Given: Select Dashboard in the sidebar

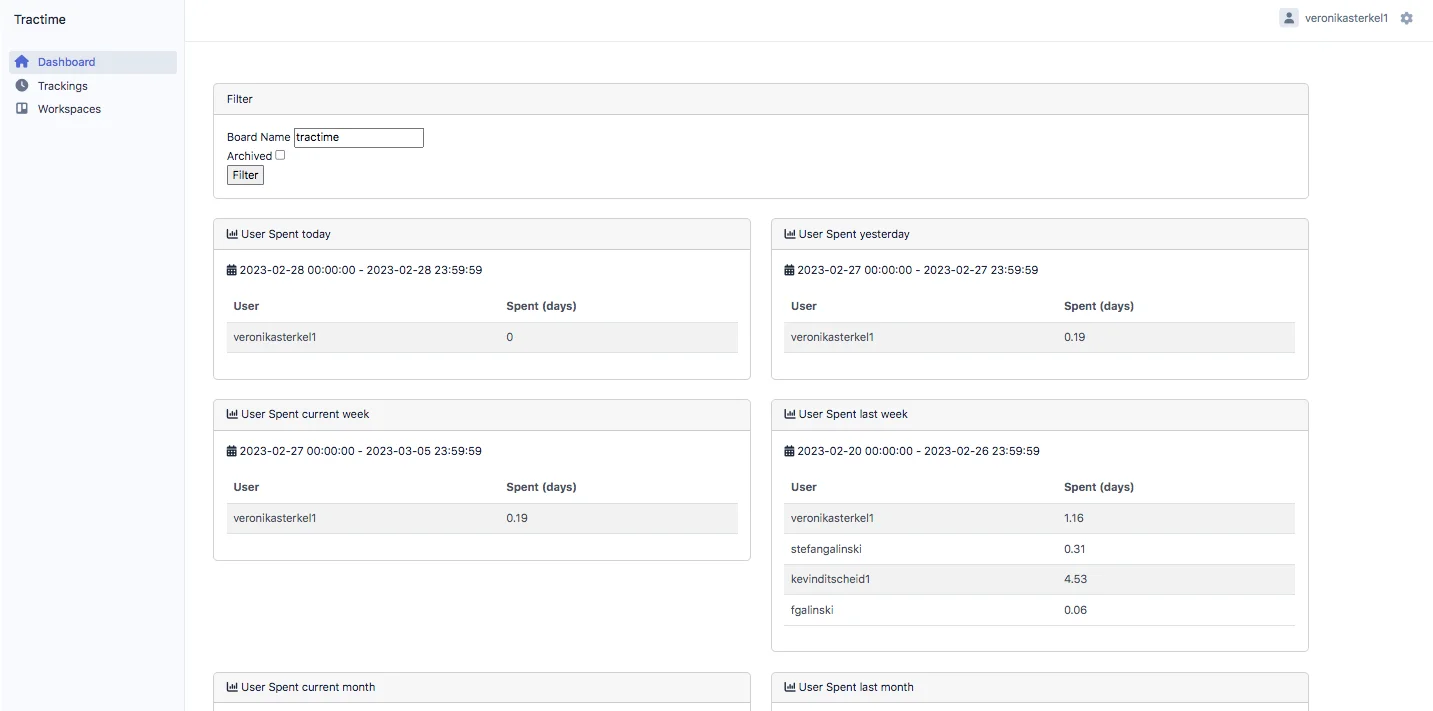Looking at the screenshot, I should point(66,61).
